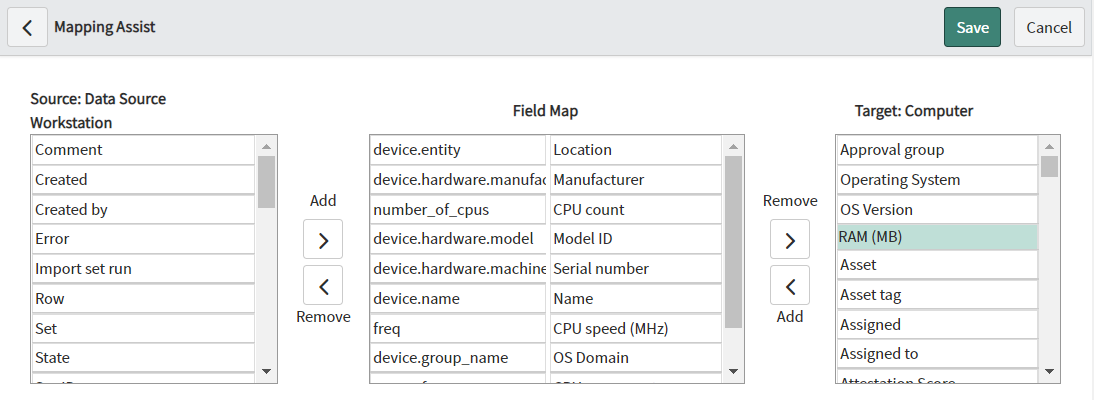
Task: Click the Field Map vertical scrollbar thumb
Action: point(733,242)
